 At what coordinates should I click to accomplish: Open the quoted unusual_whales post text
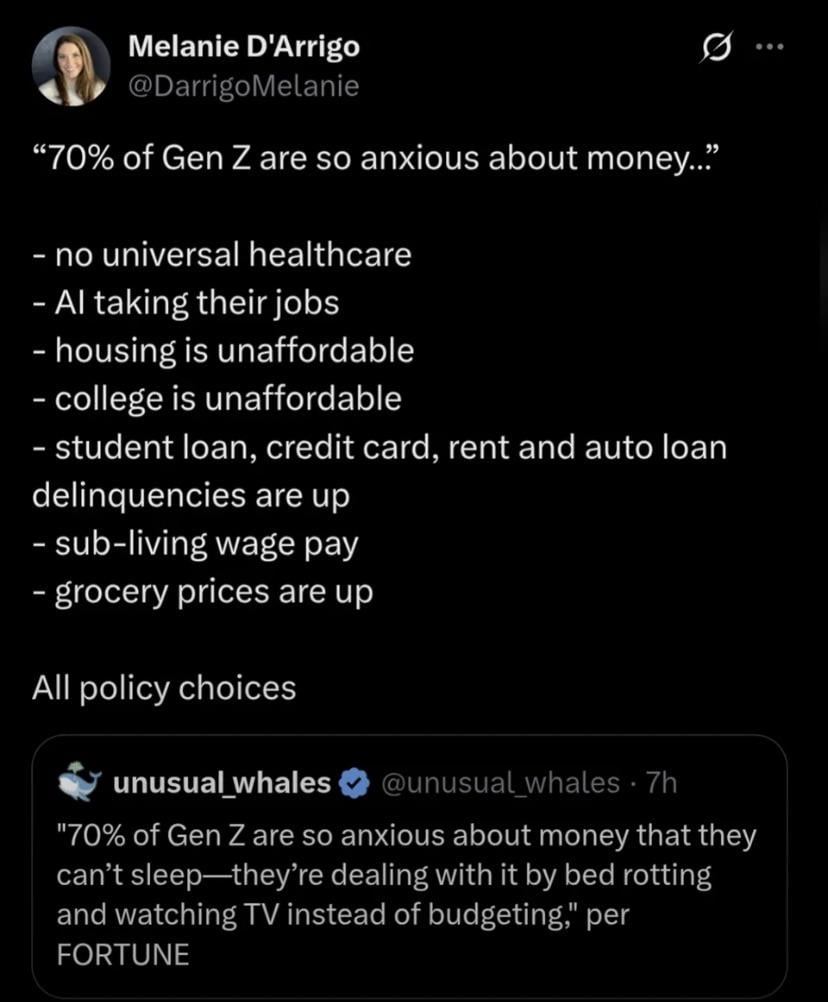400,875
